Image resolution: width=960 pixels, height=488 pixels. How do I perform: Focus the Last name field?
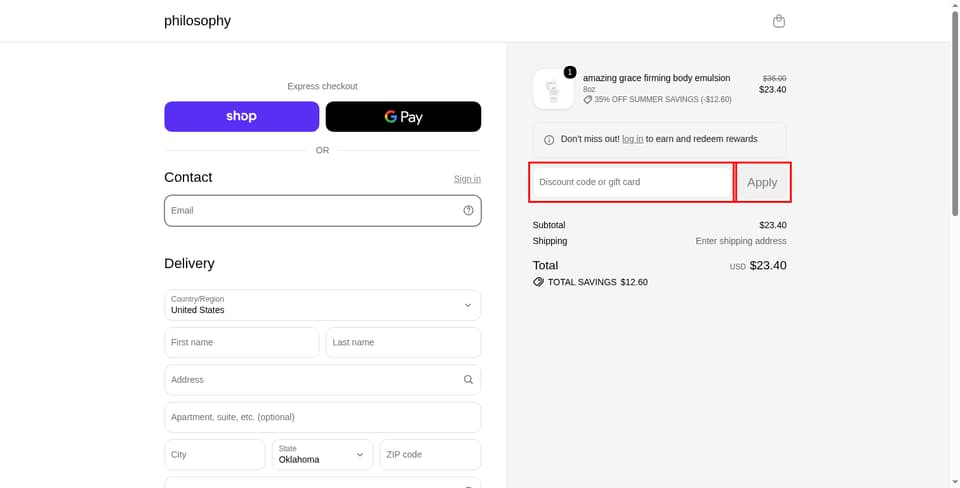point(403,342)
